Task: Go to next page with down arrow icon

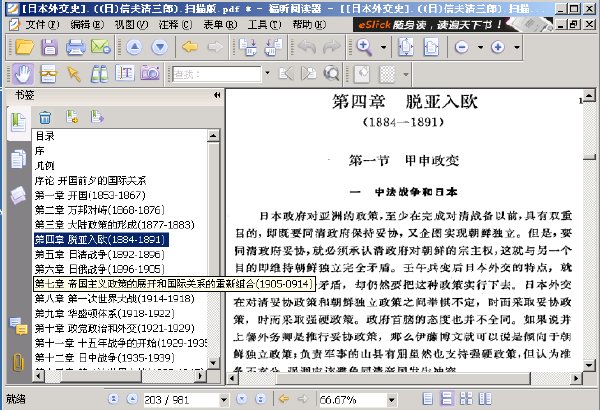Action: pyautogui.click(x=160, y=47)
